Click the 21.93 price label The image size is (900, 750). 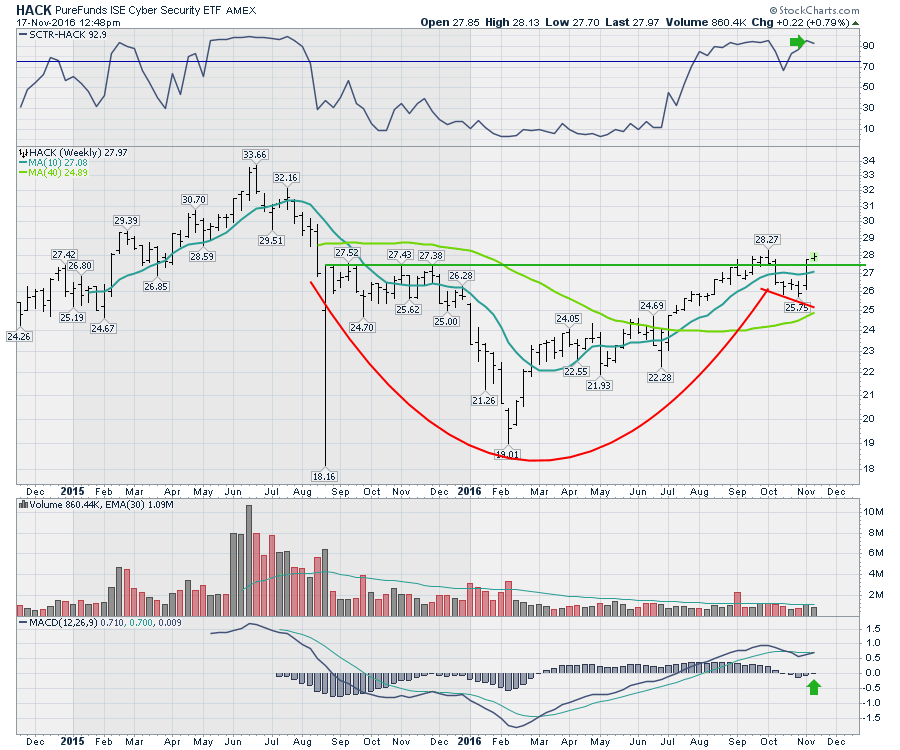(x=599, y=386)
